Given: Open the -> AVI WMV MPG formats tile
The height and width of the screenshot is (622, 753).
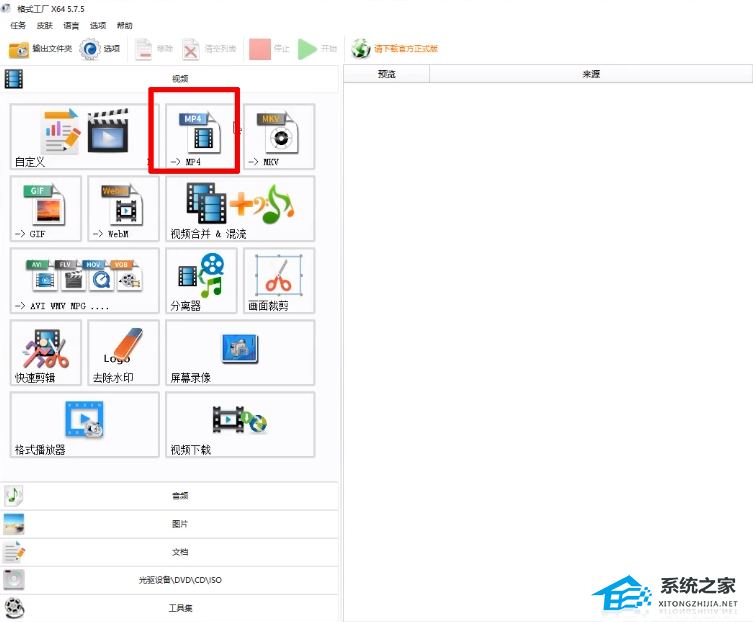Looking at the screenshot, I should [x=85, y=281].
